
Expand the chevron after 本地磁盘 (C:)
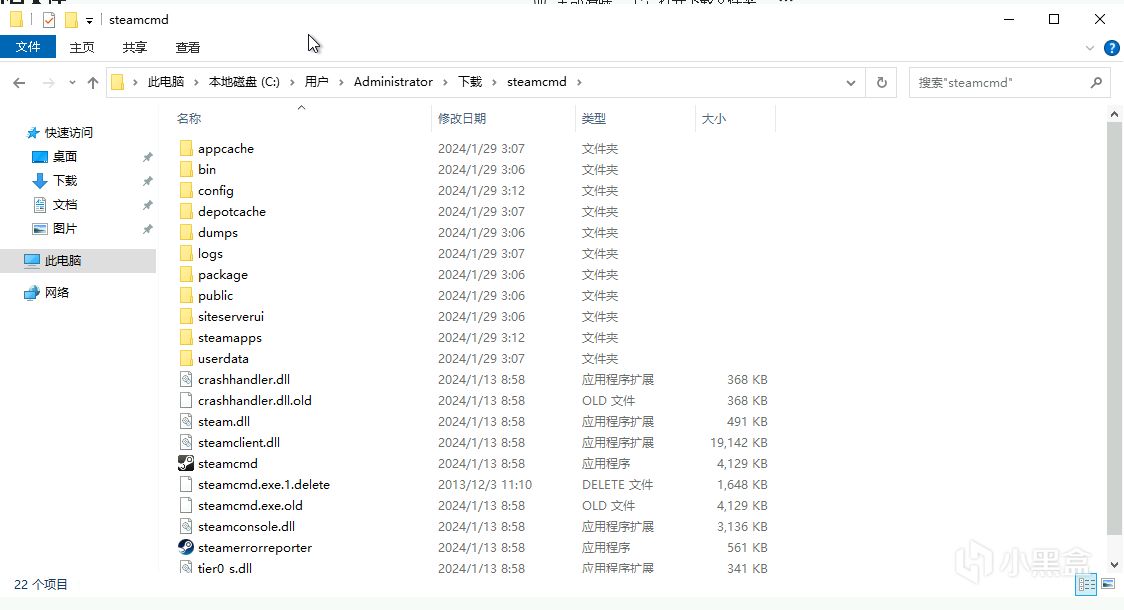[x=292, y=82]
